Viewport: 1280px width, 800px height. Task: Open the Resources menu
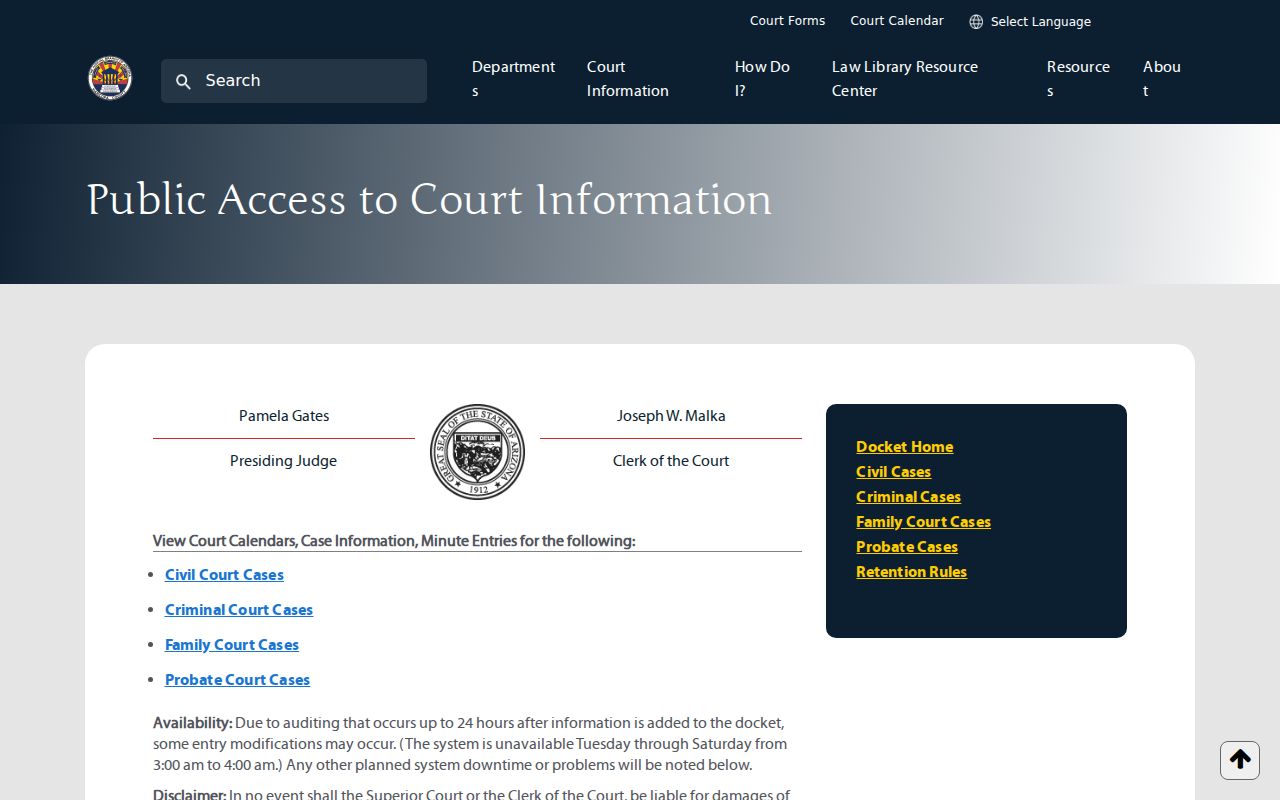click(x=1078, y=79)
